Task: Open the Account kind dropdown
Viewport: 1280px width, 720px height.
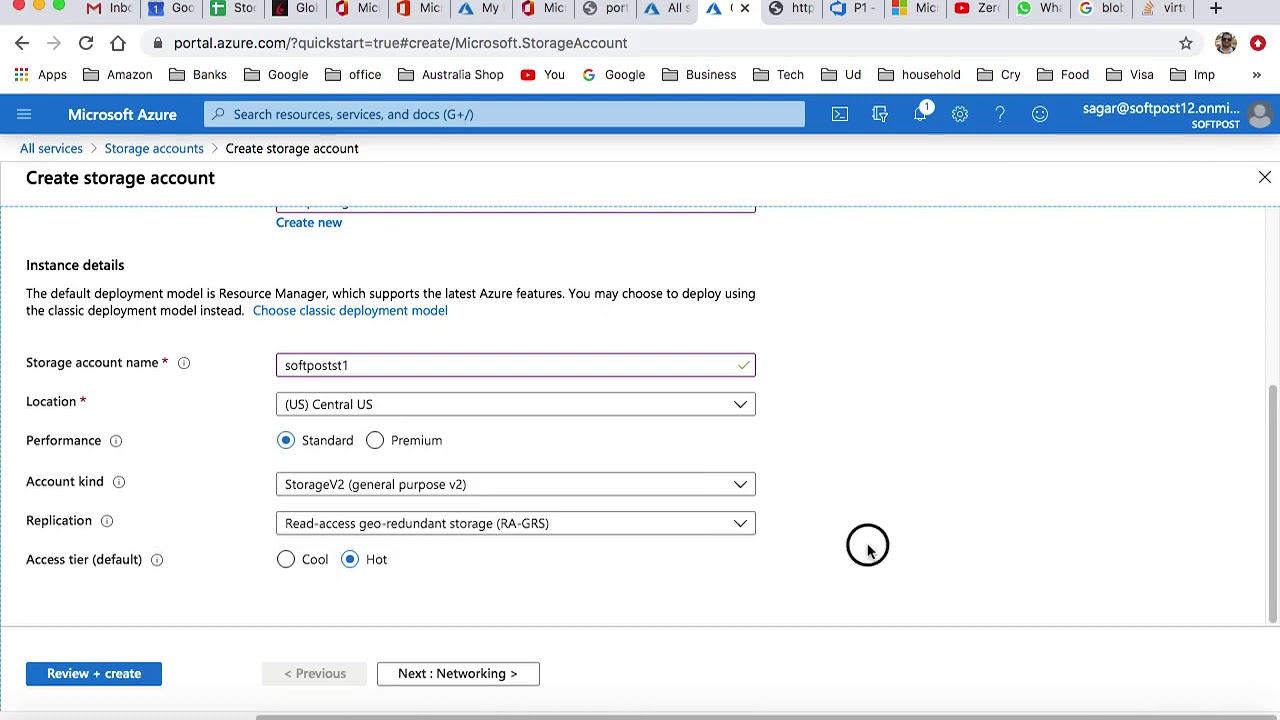Action: pos(516,484)
